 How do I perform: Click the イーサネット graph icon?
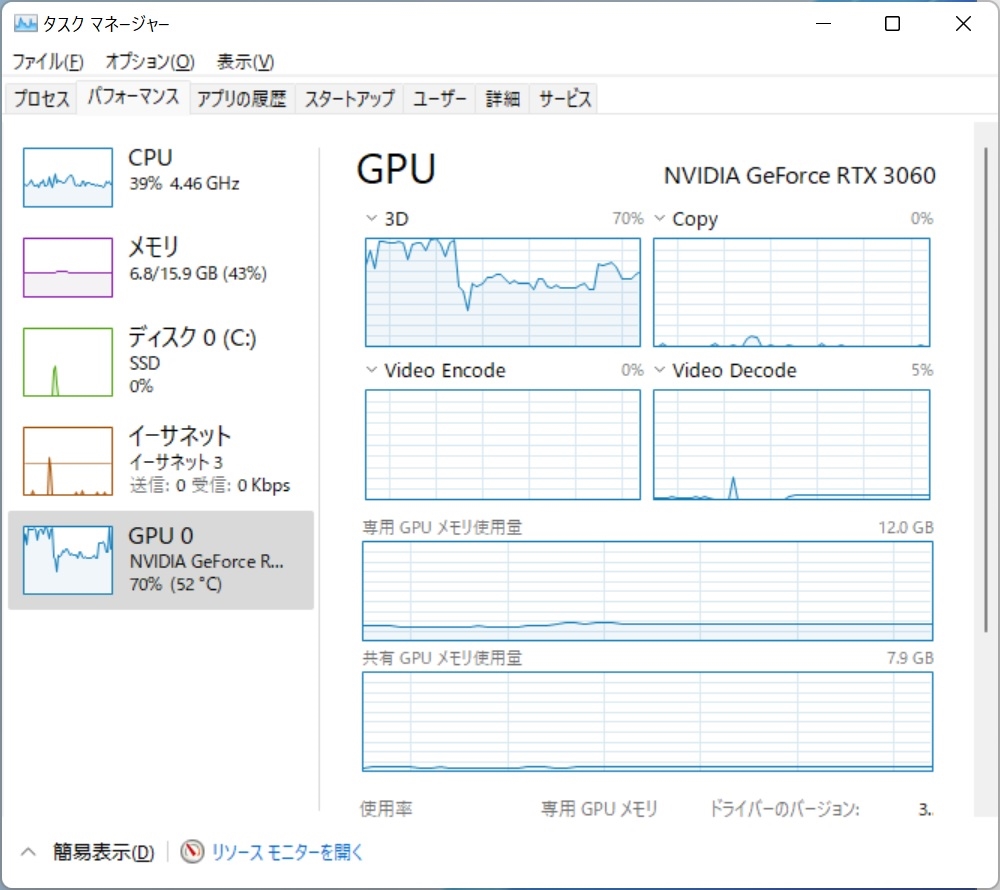click(x=68, y=462)
